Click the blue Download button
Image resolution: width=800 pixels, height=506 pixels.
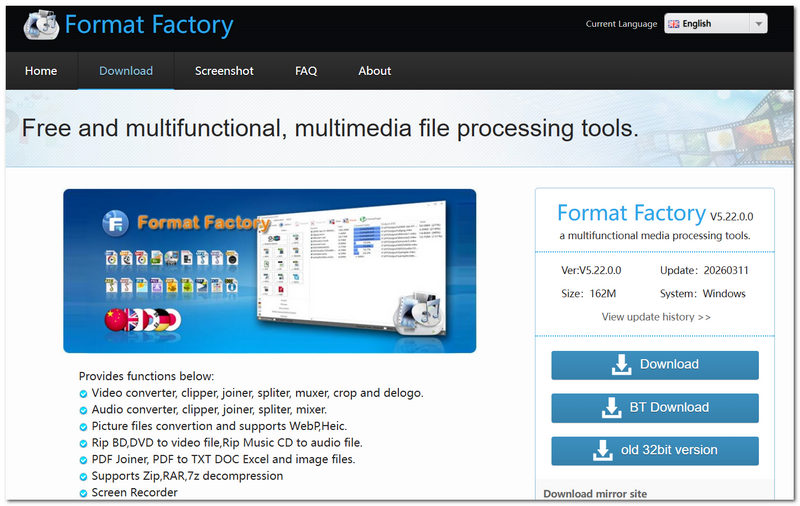655,365
